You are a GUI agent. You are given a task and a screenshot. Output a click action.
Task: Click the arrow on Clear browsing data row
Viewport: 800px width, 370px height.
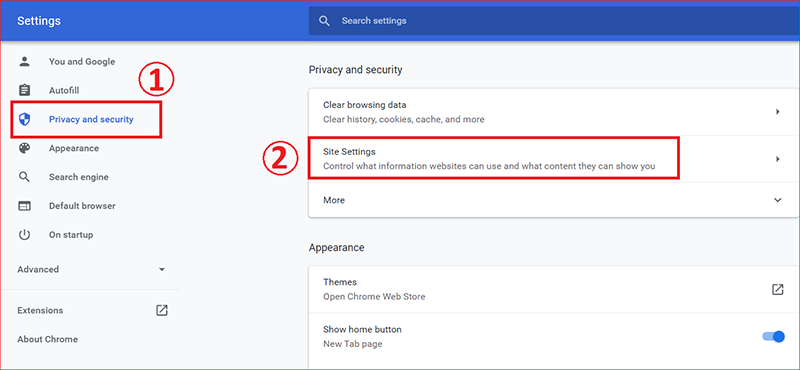point(778,112)
